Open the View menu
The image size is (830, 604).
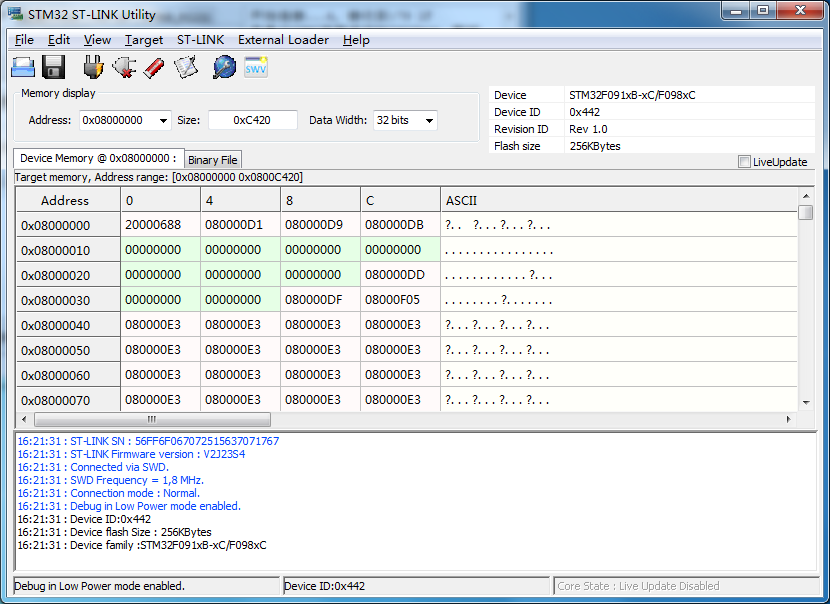pos(97,40)
